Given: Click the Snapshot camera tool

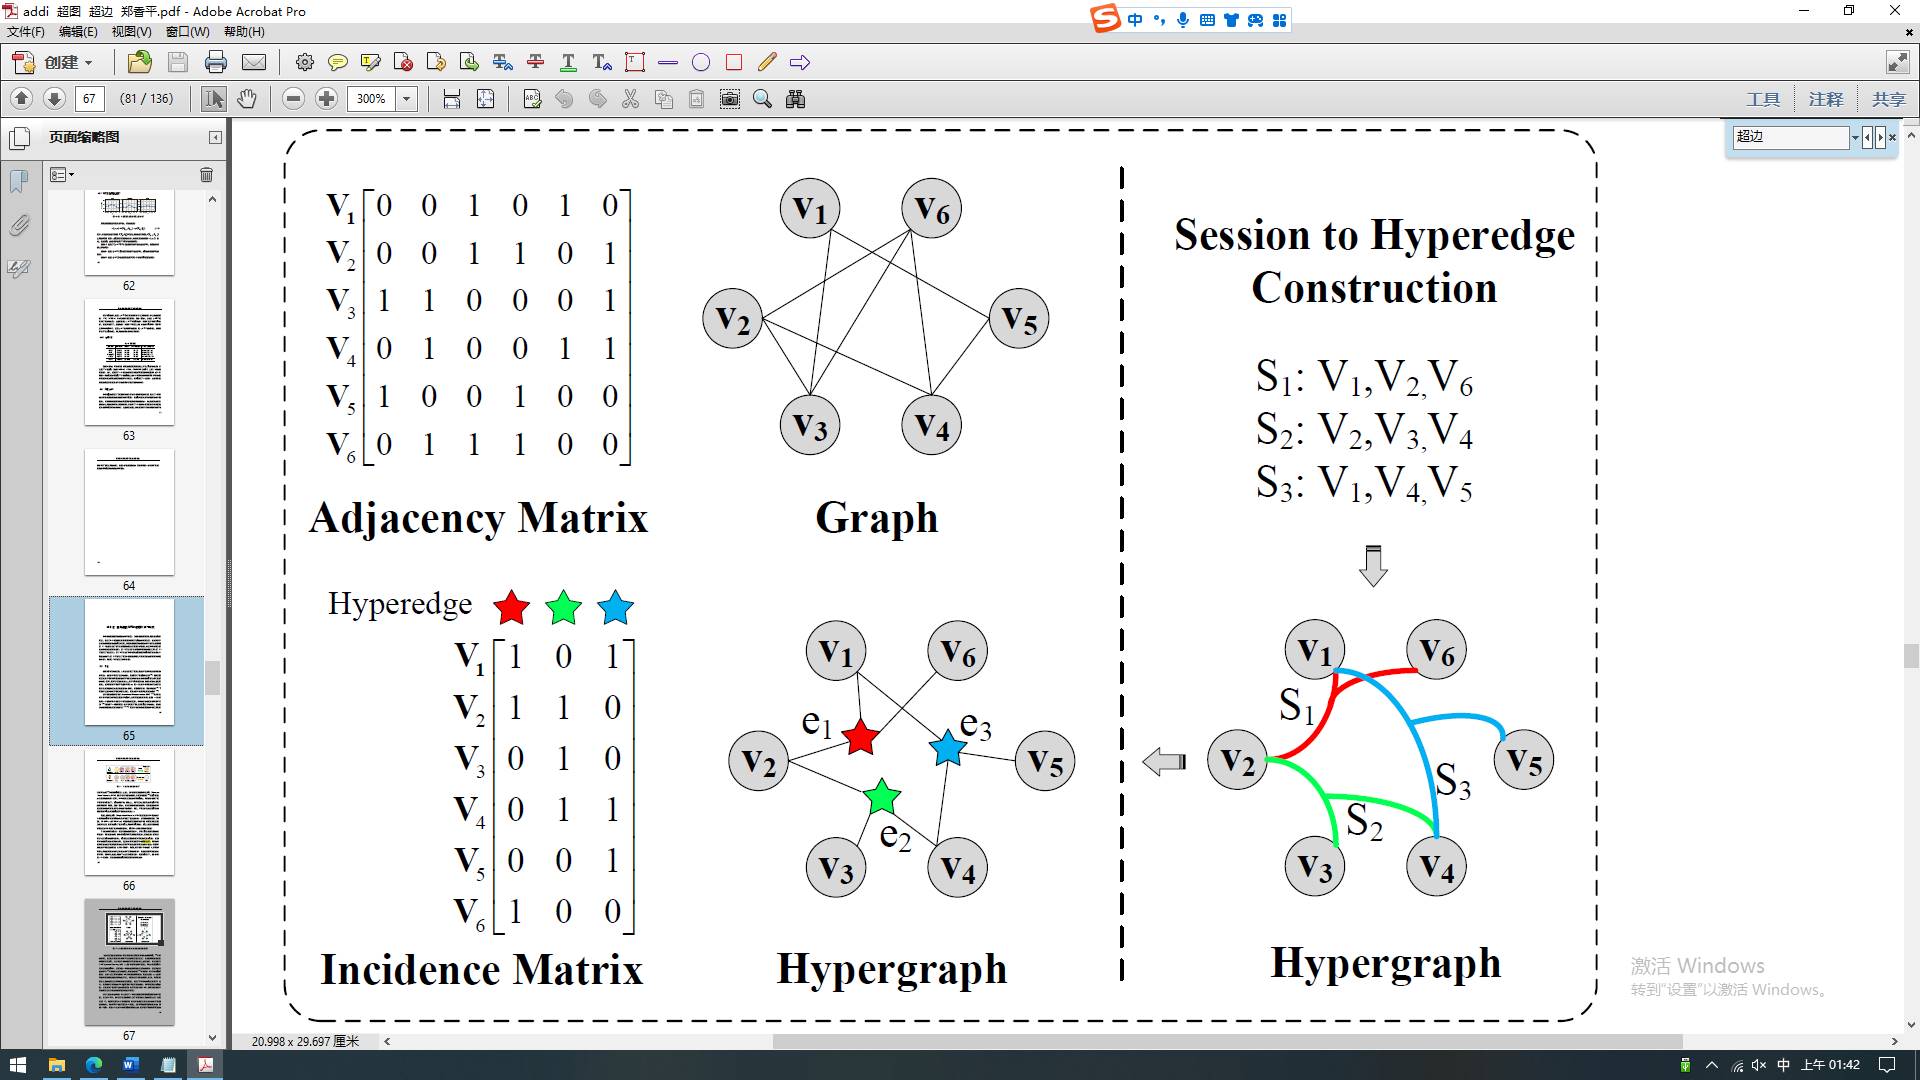Looking at the screenshot, I should click(x=730, y=99).
